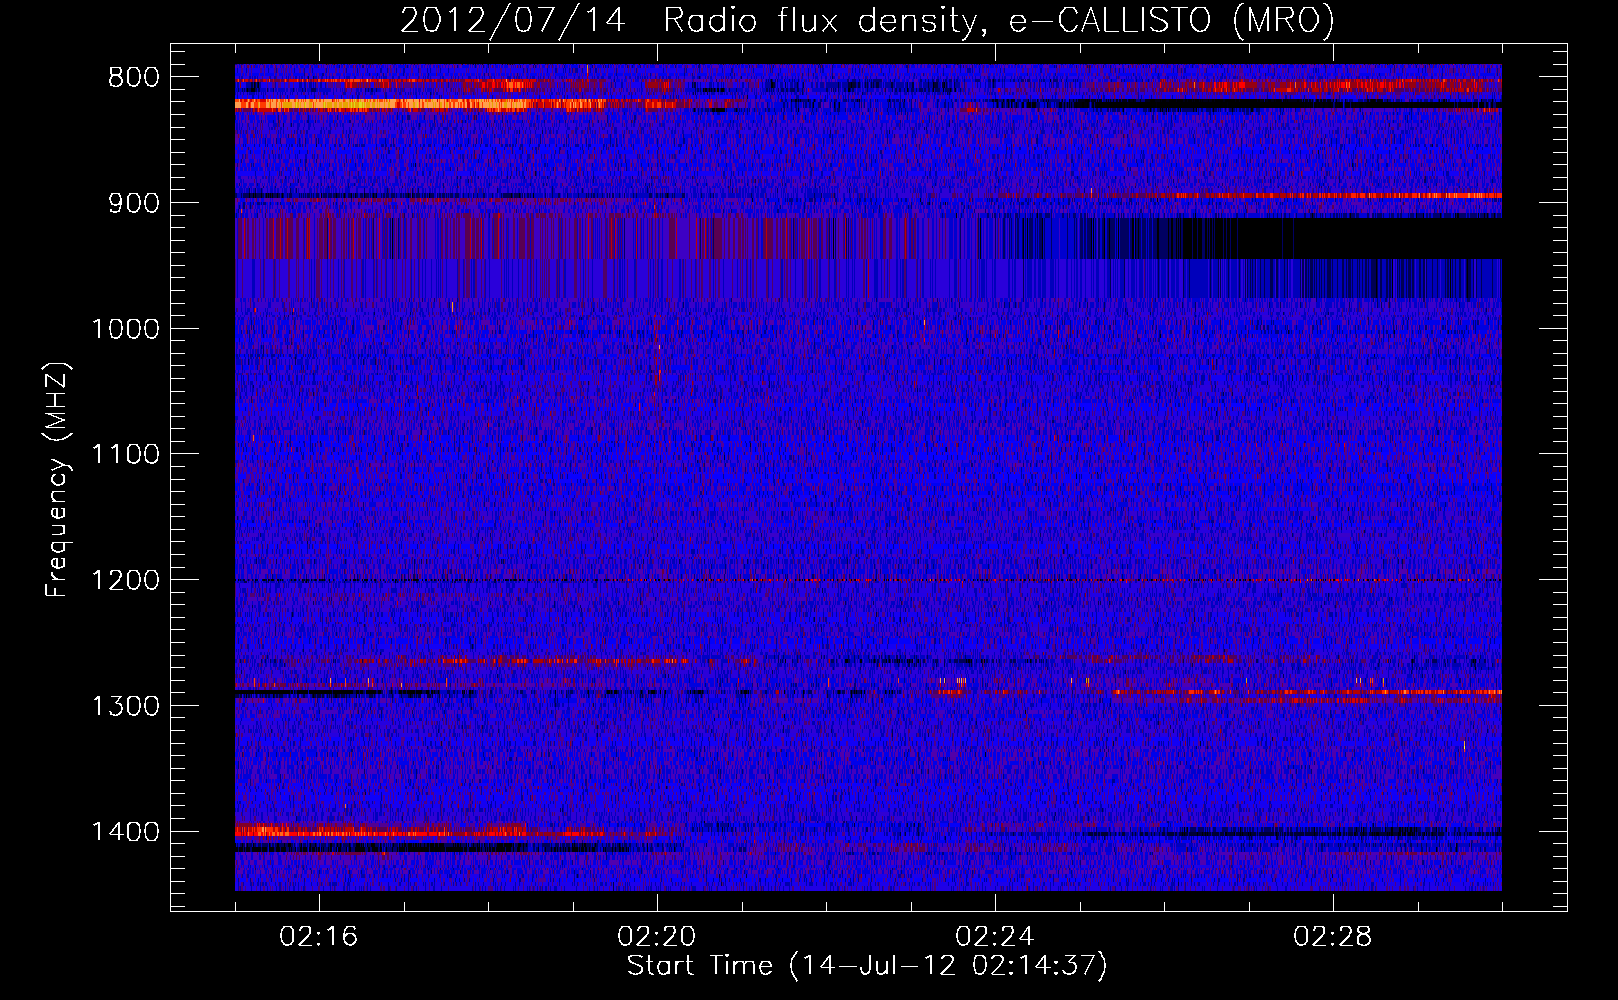
Task: Click the Frequency (MHZ) axis title
Action: (x=58, y=480)
